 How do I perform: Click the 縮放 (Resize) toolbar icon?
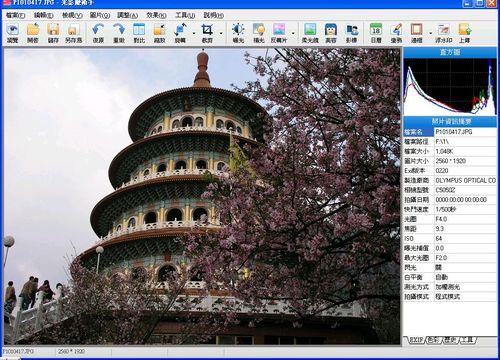click(x=159, y=33)
